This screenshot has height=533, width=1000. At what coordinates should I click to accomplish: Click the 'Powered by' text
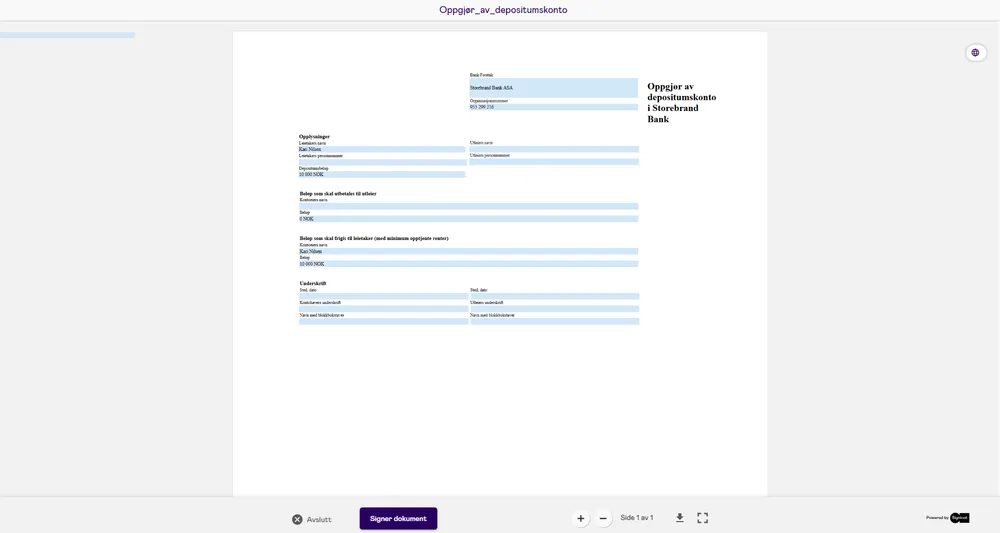[x=938, y=518]
